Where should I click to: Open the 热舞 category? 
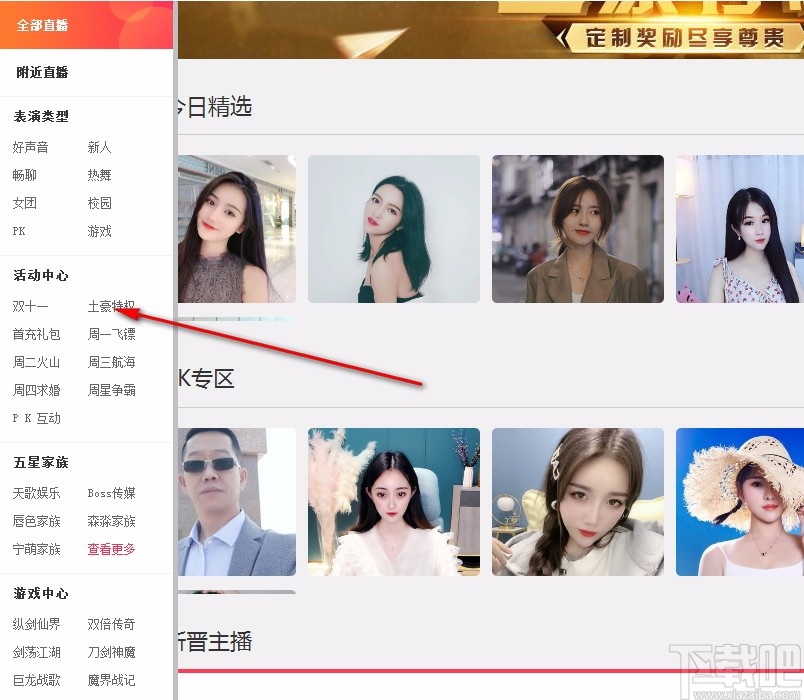pos(99,175)
